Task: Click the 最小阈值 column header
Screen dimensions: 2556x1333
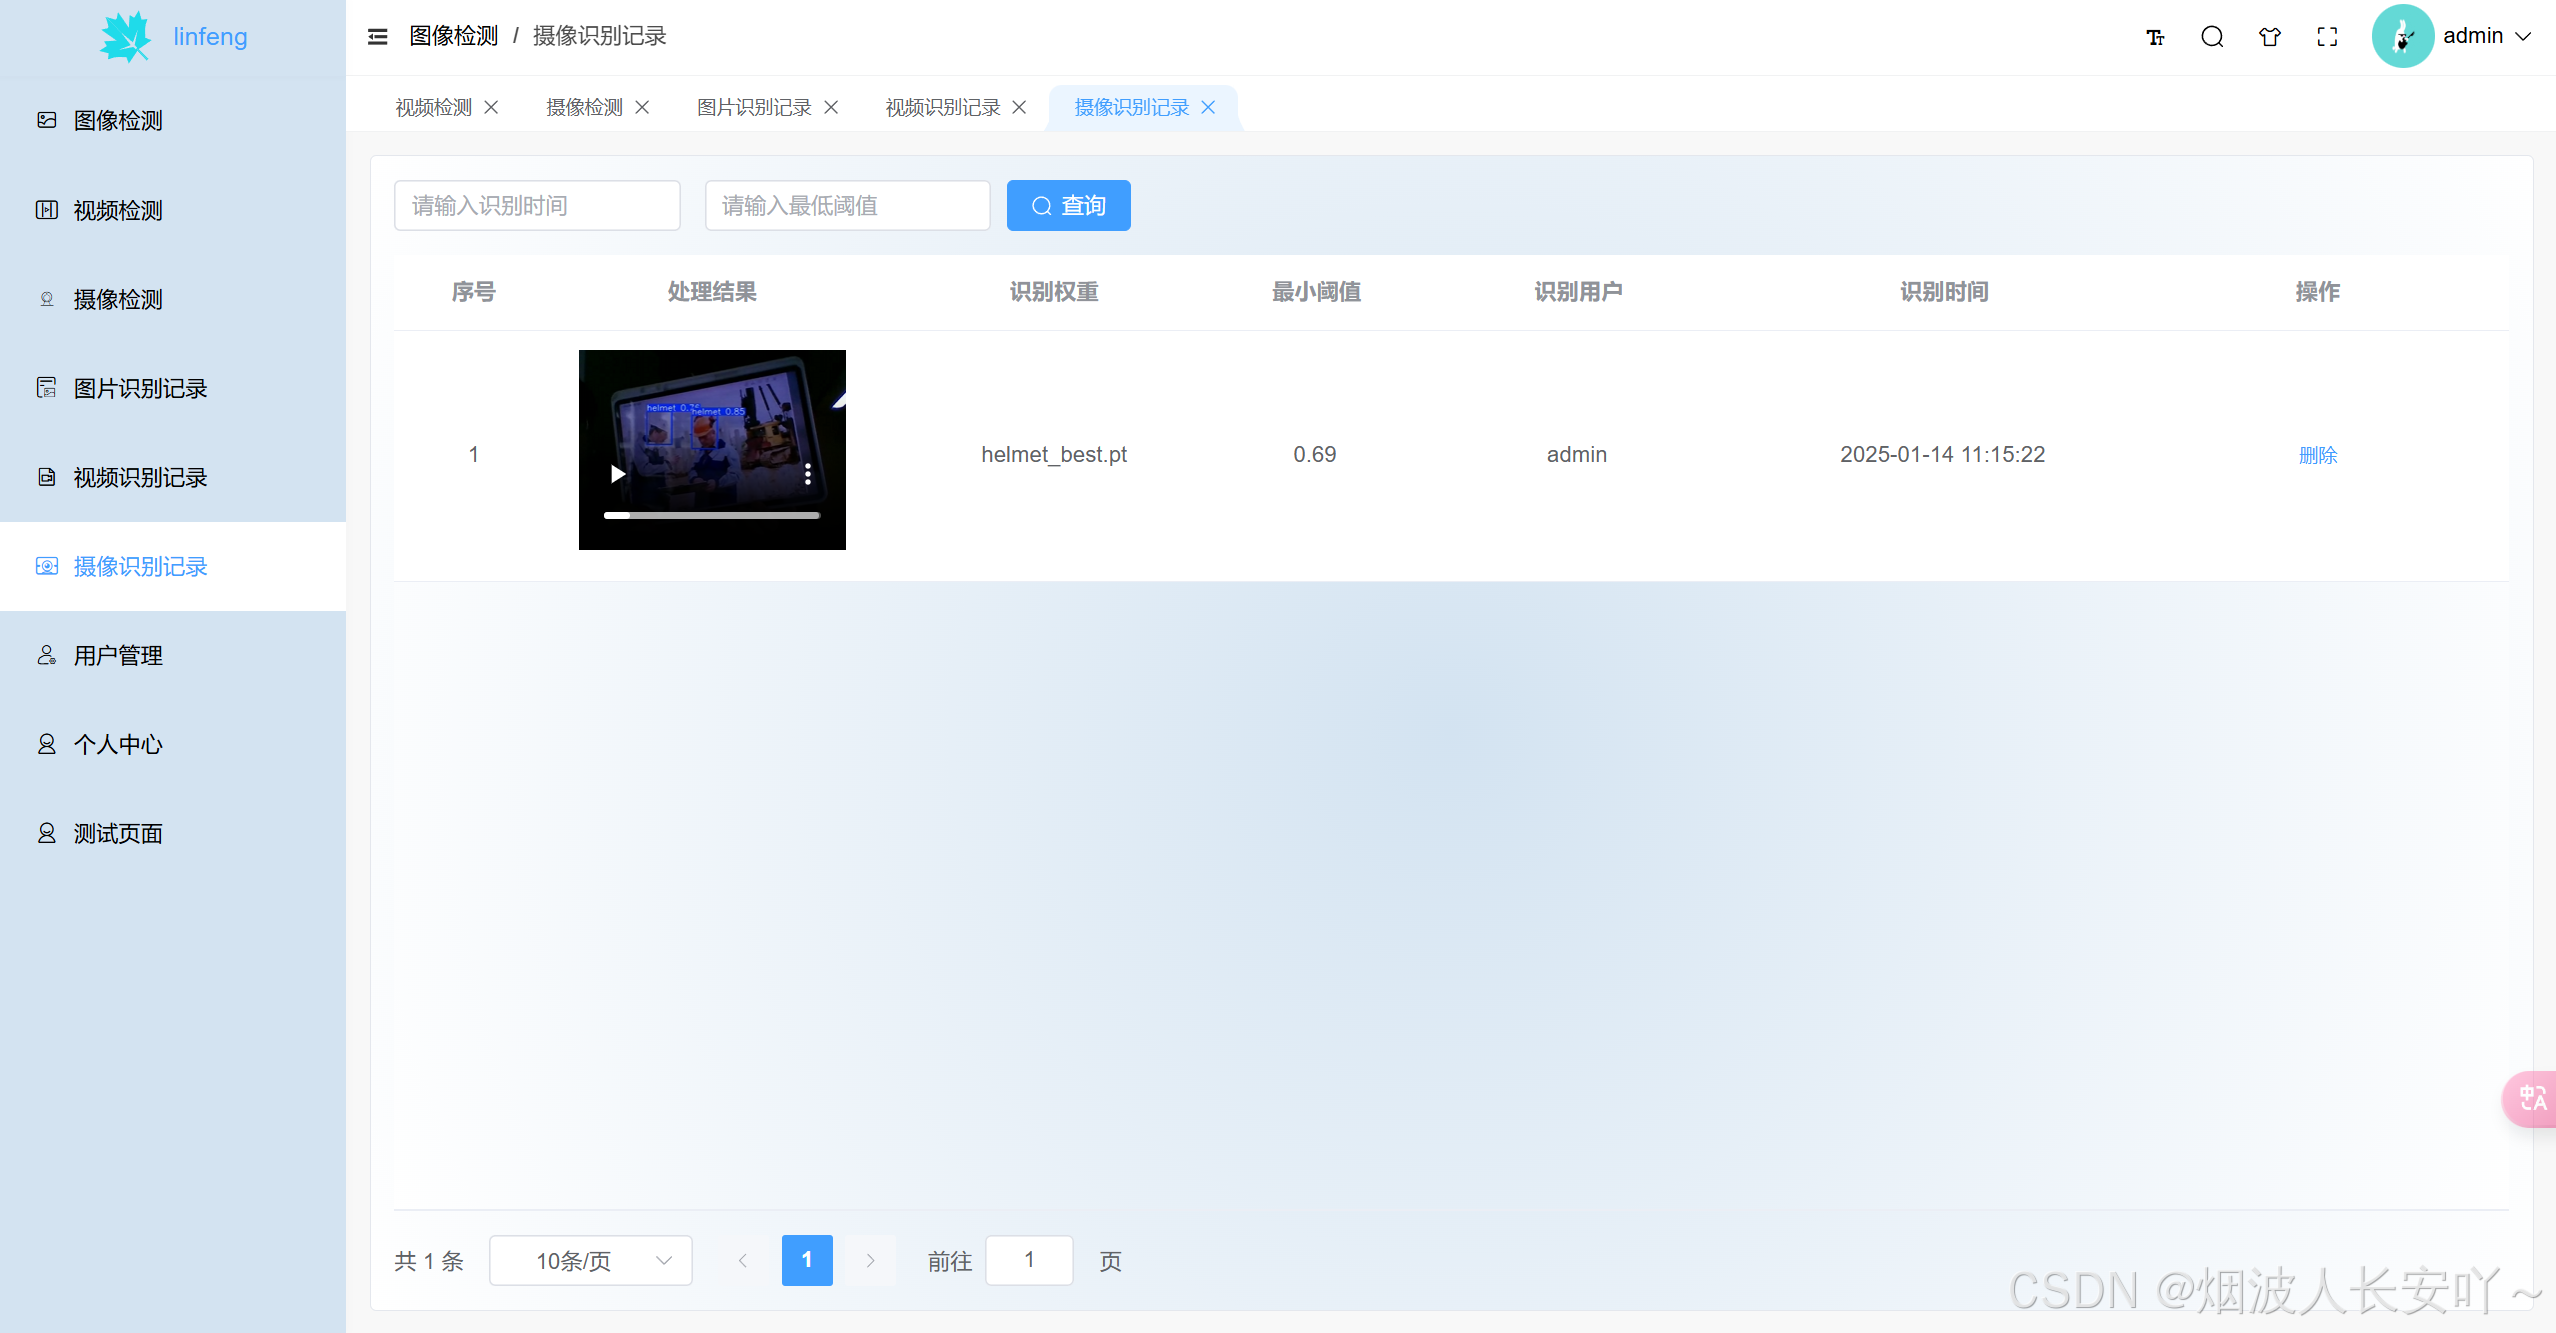Action: pyautogui.click(x=1315, y=292)
